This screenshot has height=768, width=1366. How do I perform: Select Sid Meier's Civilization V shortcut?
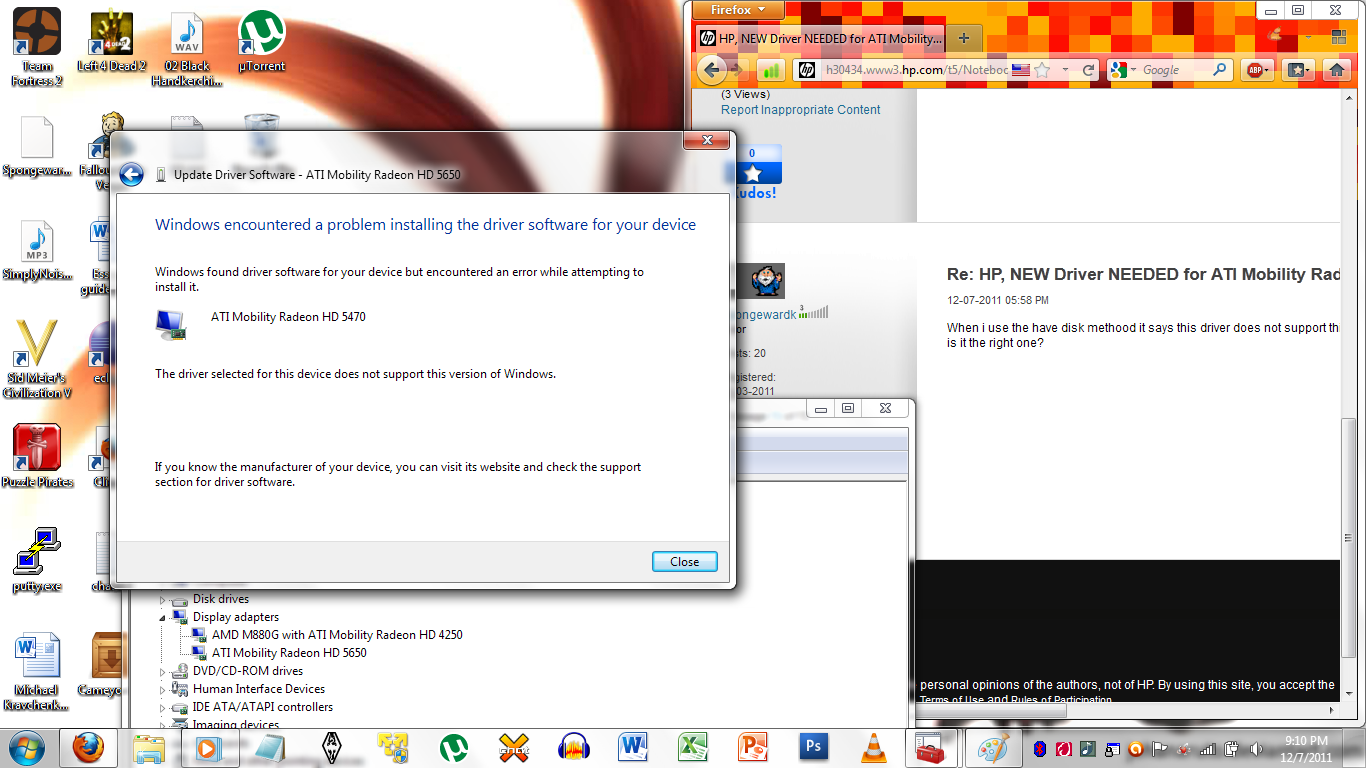(x=37, y=360)
